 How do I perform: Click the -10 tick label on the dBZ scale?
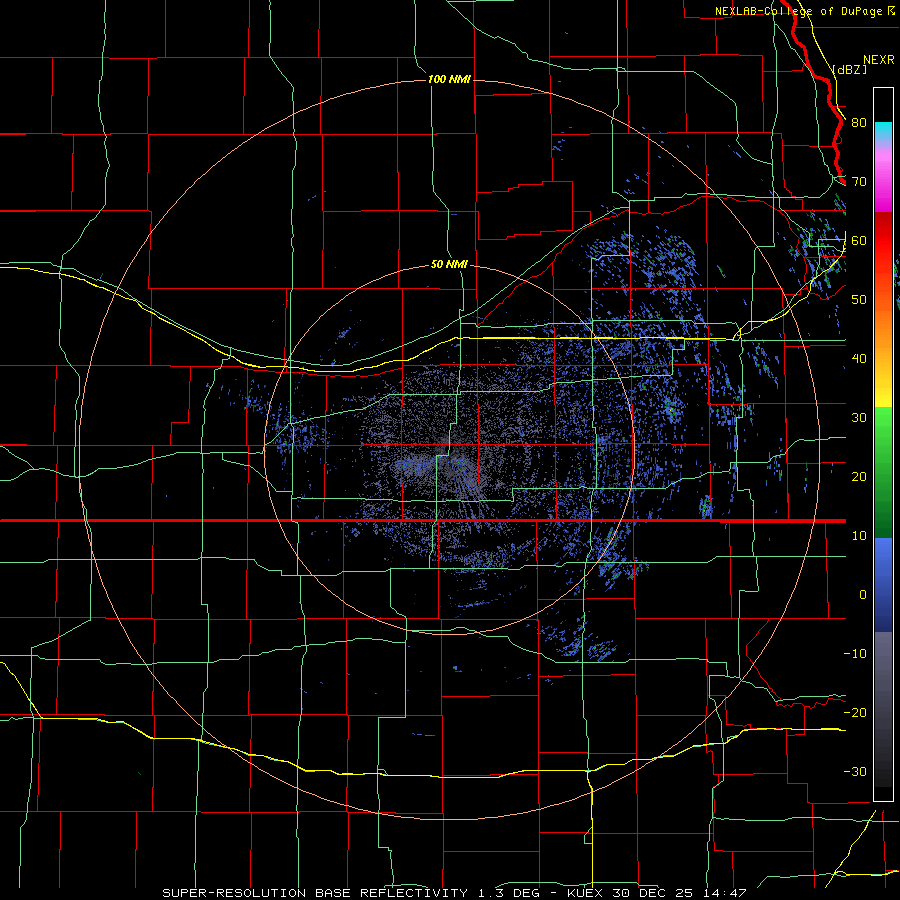[855, 654]
